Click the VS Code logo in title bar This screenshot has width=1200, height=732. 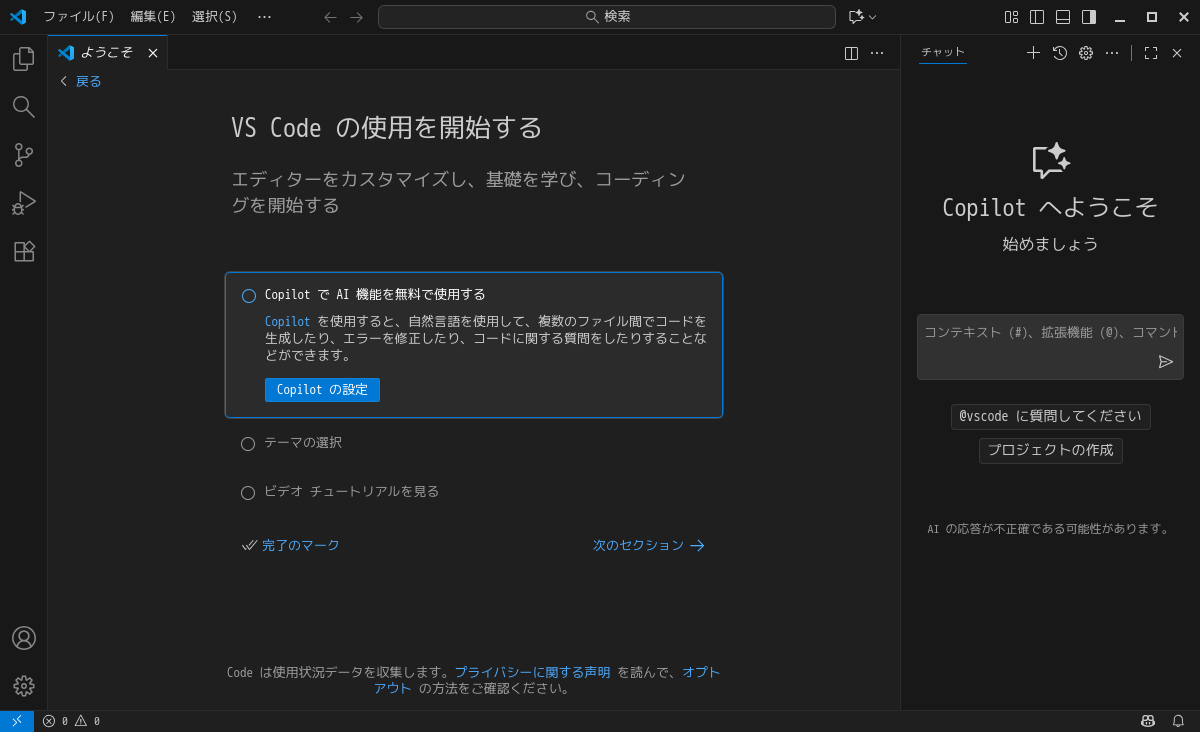tap(17, 17)
